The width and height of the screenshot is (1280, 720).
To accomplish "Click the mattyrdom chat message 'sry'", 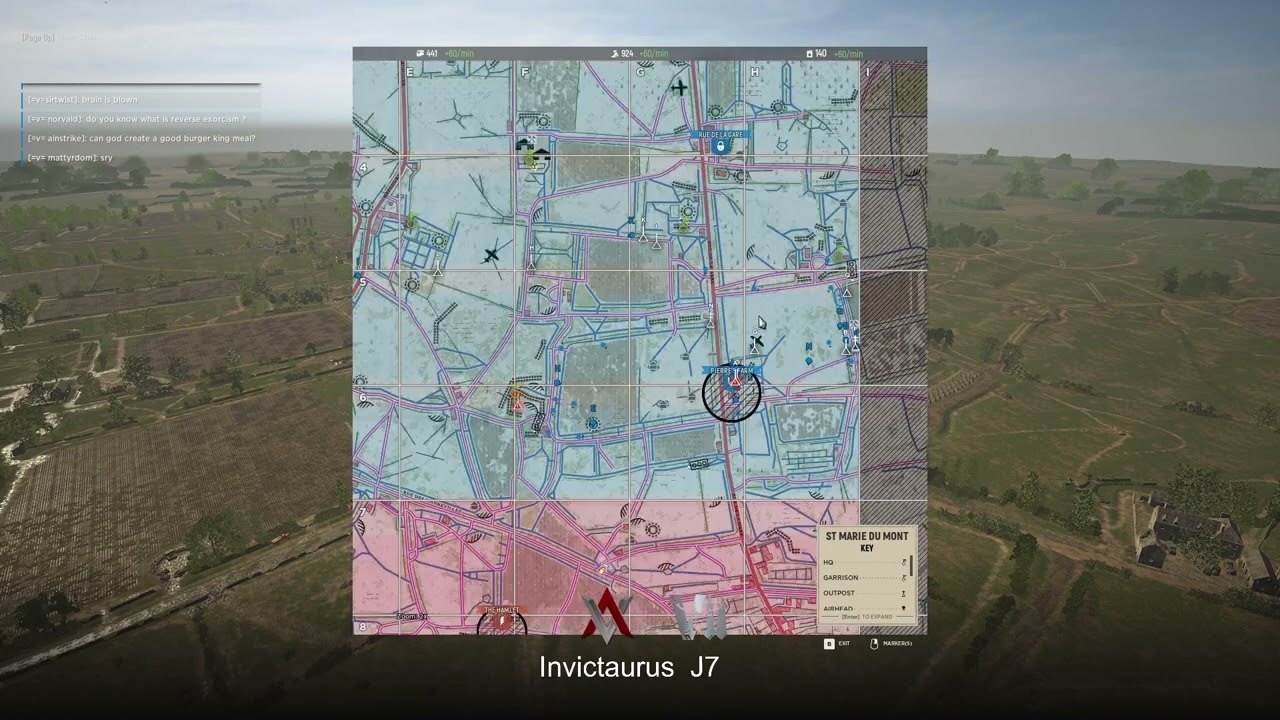I will pos(70,158).
